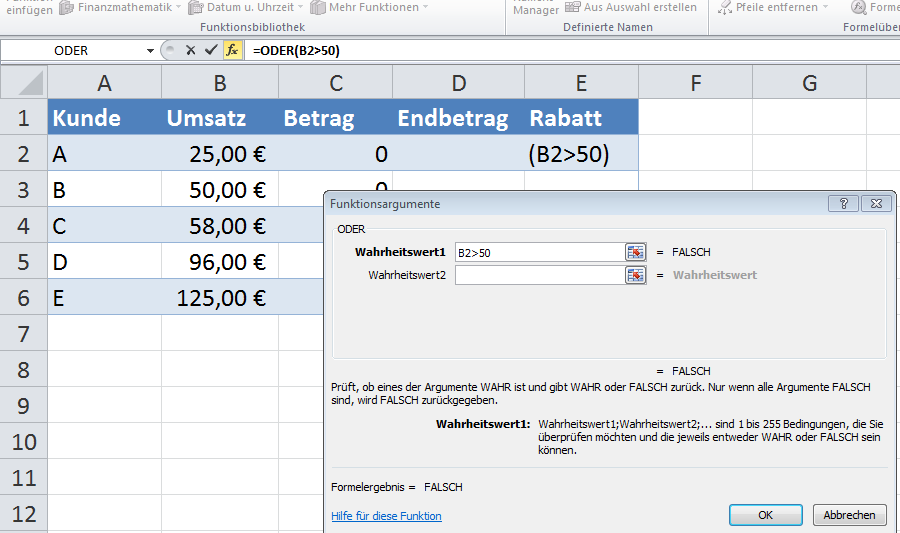Select column B header

coord(219,82)
